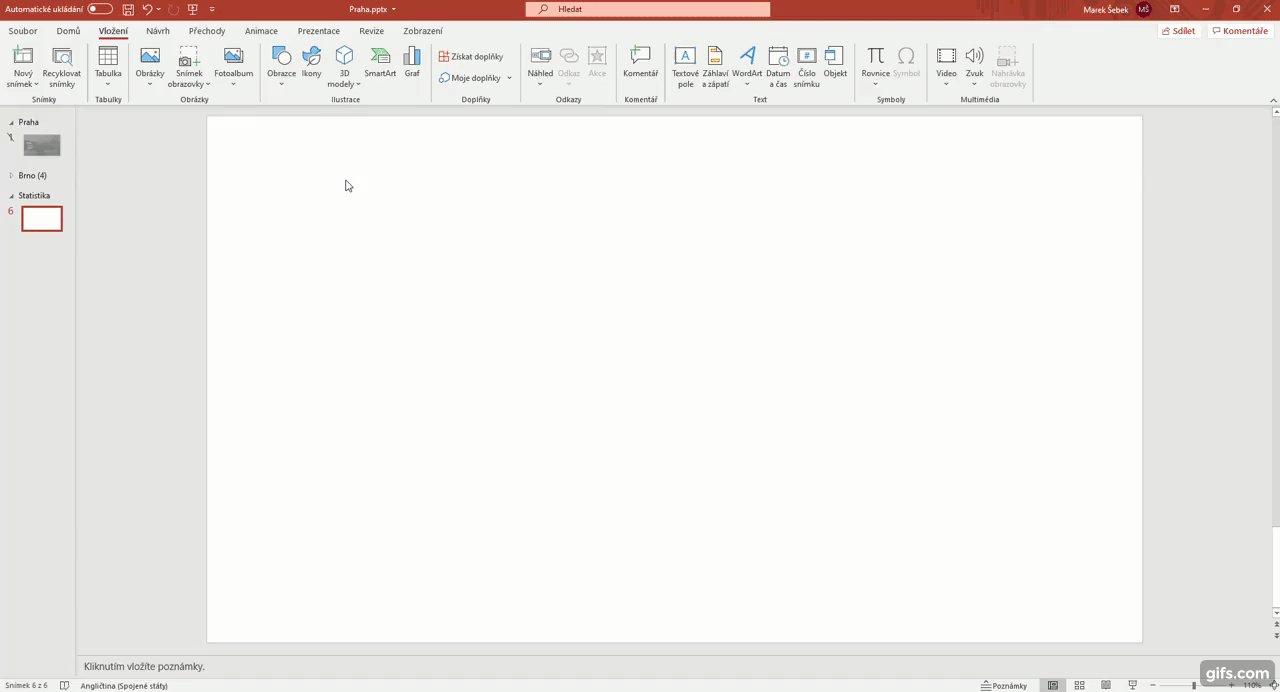
Task: Select the slide 6 thumbnail
Action: coord(41,218)
